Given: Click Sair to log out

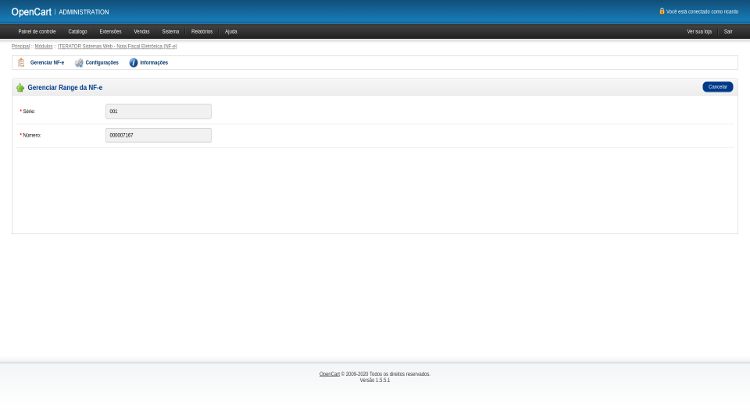Looking at the screenshot, I should pos(728,32).
